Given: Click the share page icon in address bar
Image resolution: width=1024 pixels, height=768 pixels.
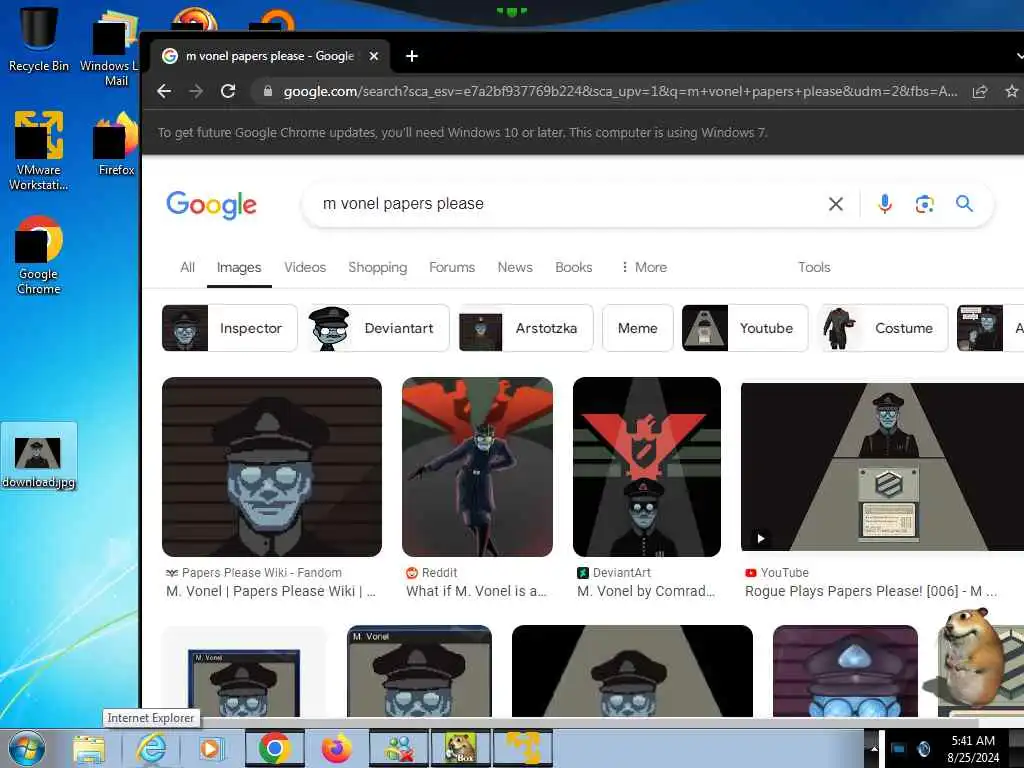Looking at the screenshot, I should tap(980, 91).
